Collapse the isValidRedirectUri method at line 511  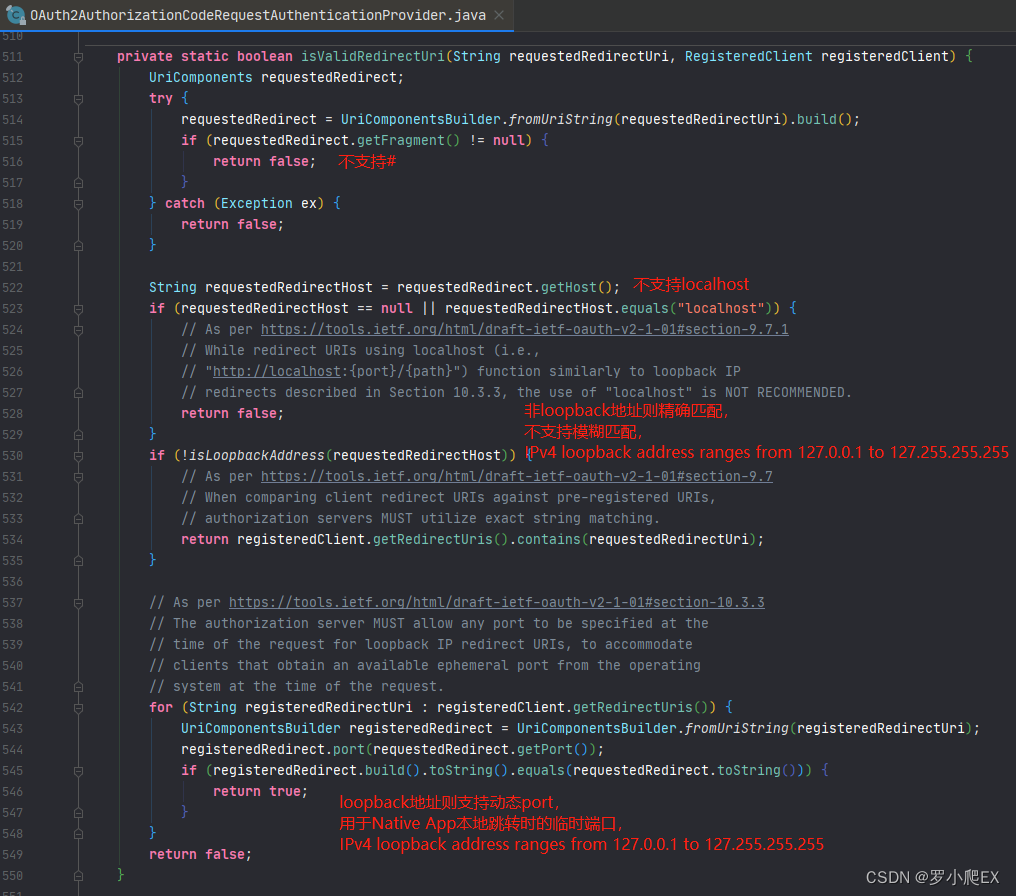(x=78, y=57)
